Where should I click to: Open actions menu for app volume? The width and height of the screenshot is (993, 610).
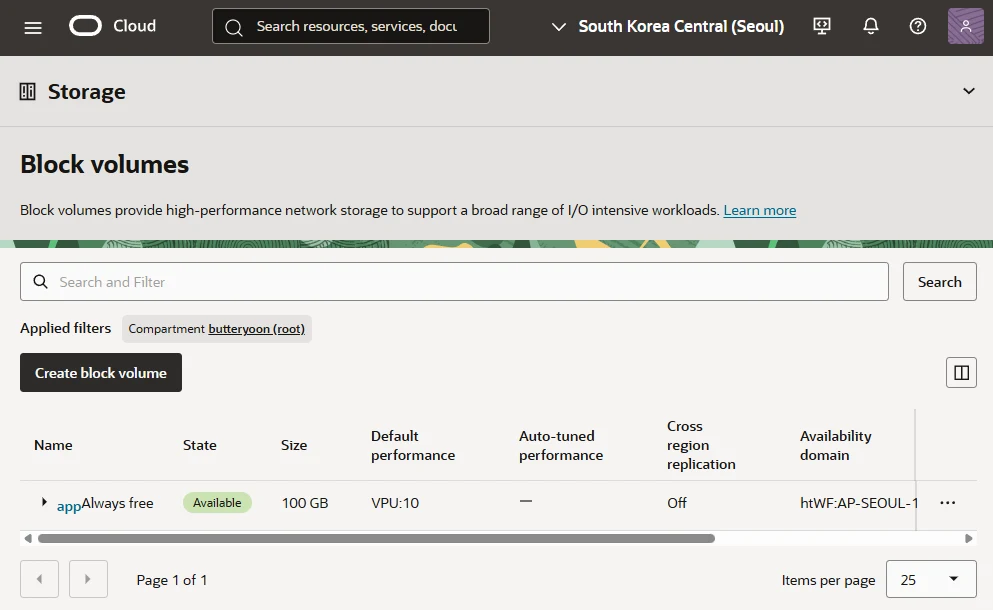pos(947,502)
